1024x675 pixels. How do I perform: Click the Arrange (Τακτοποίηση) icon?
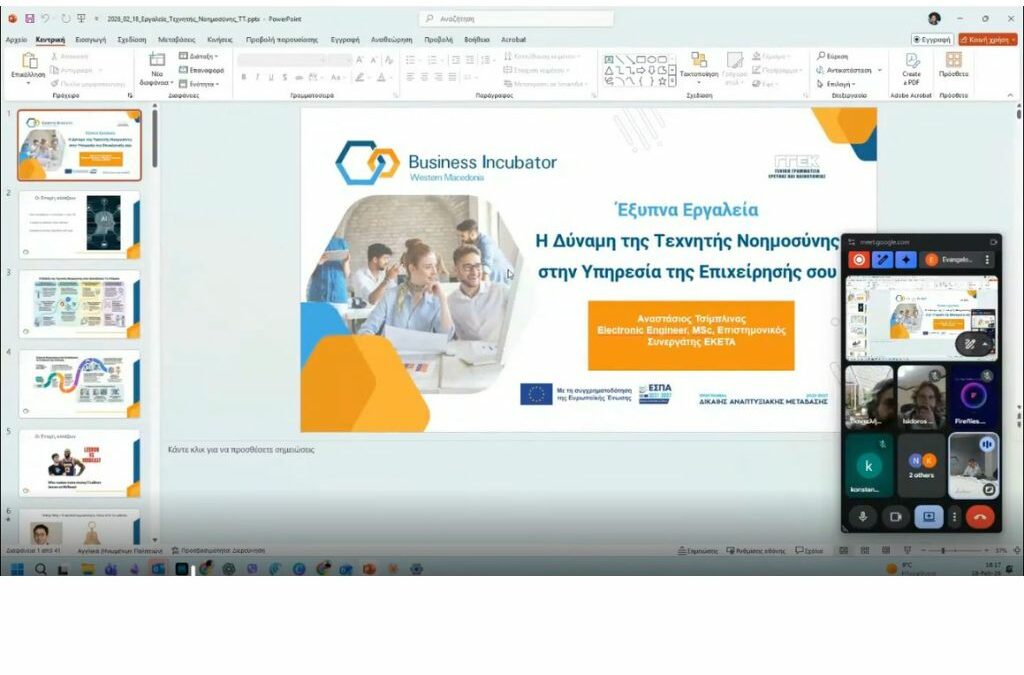(699, 63)
